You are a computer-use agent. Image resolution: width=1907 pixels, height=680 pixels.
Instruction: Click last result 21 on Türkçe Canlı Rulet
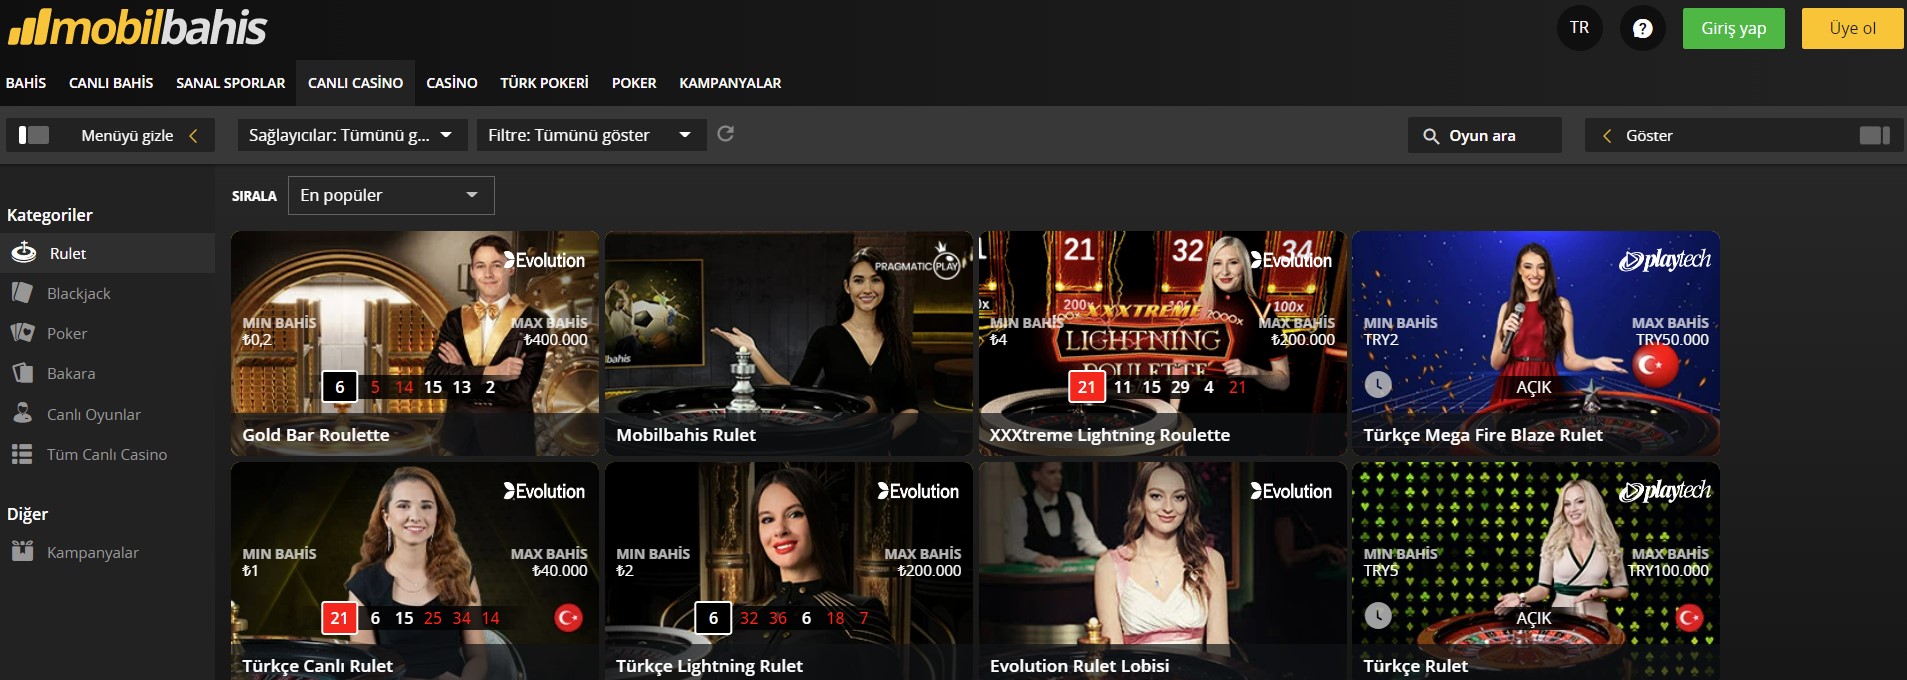click(x=339, y=618)
